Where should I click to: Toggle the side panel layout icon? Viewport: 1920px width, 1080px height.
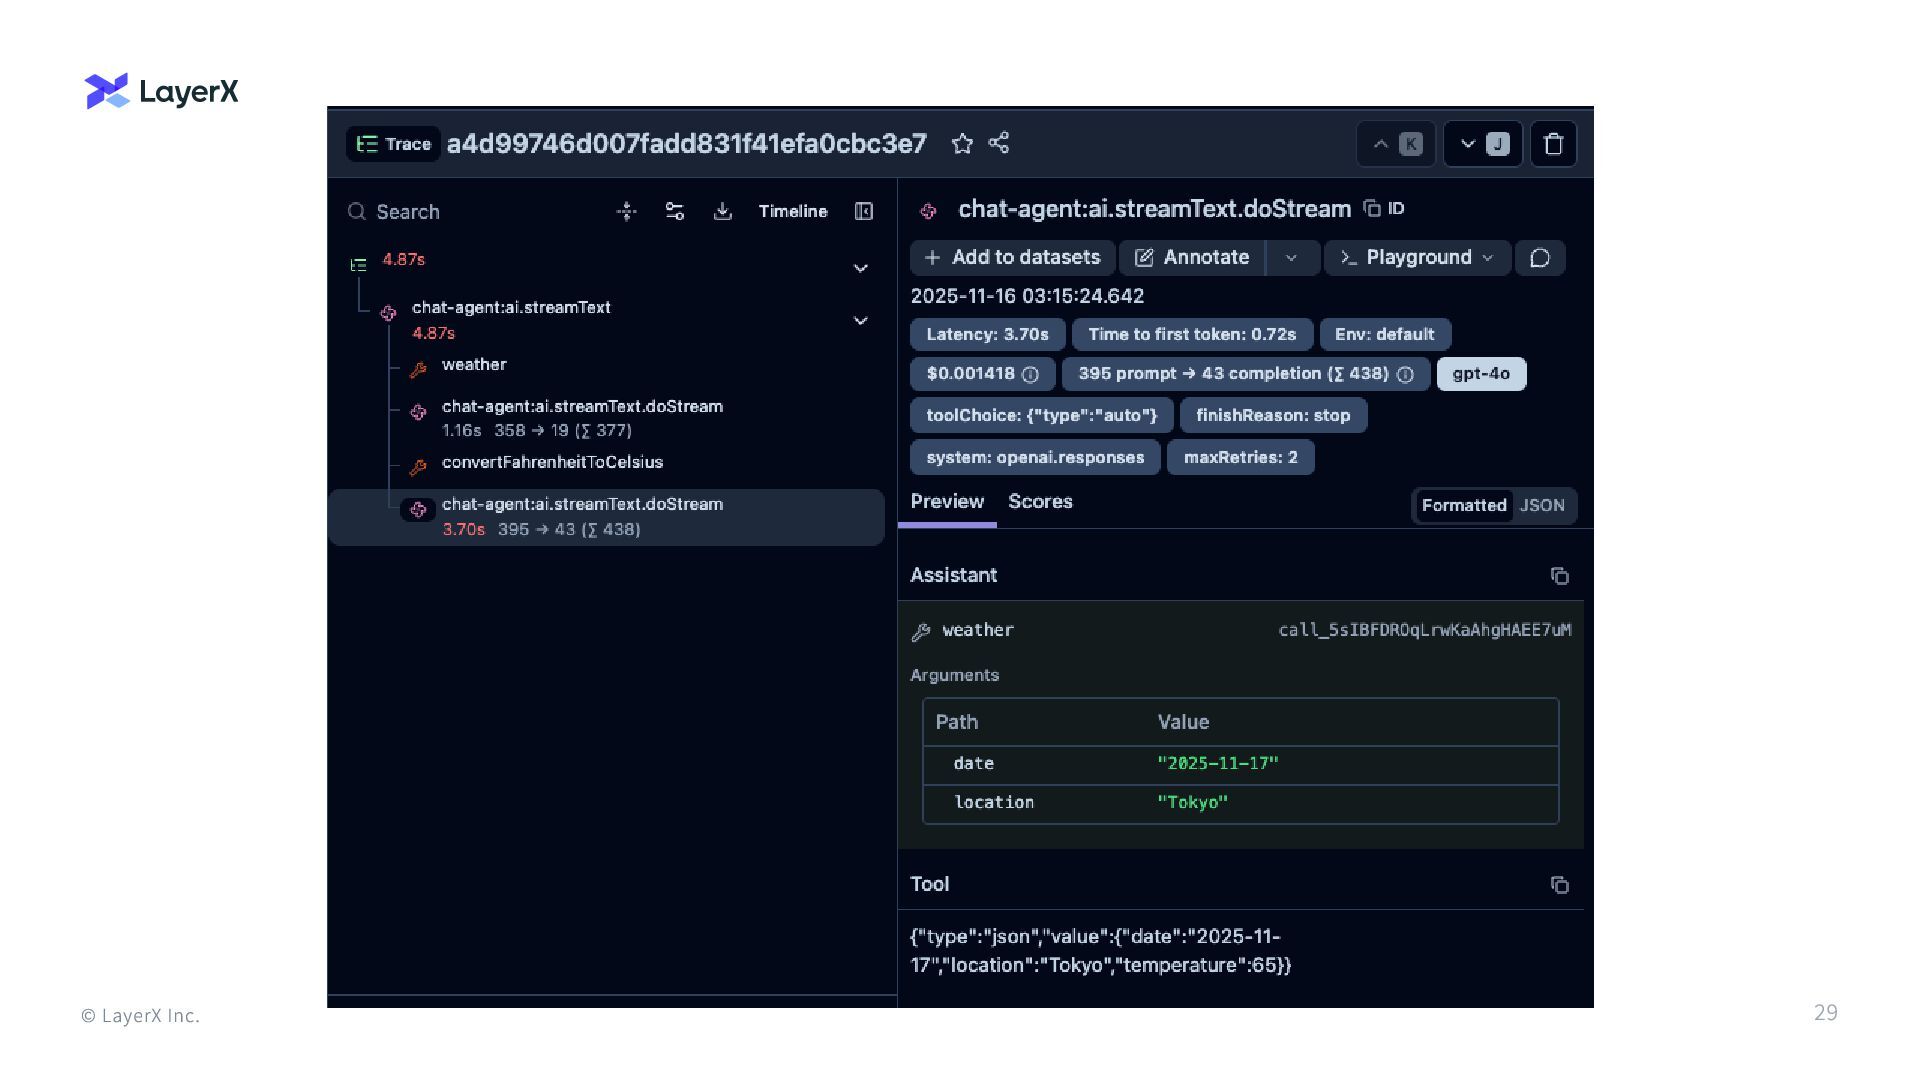(x=864, y=211)
